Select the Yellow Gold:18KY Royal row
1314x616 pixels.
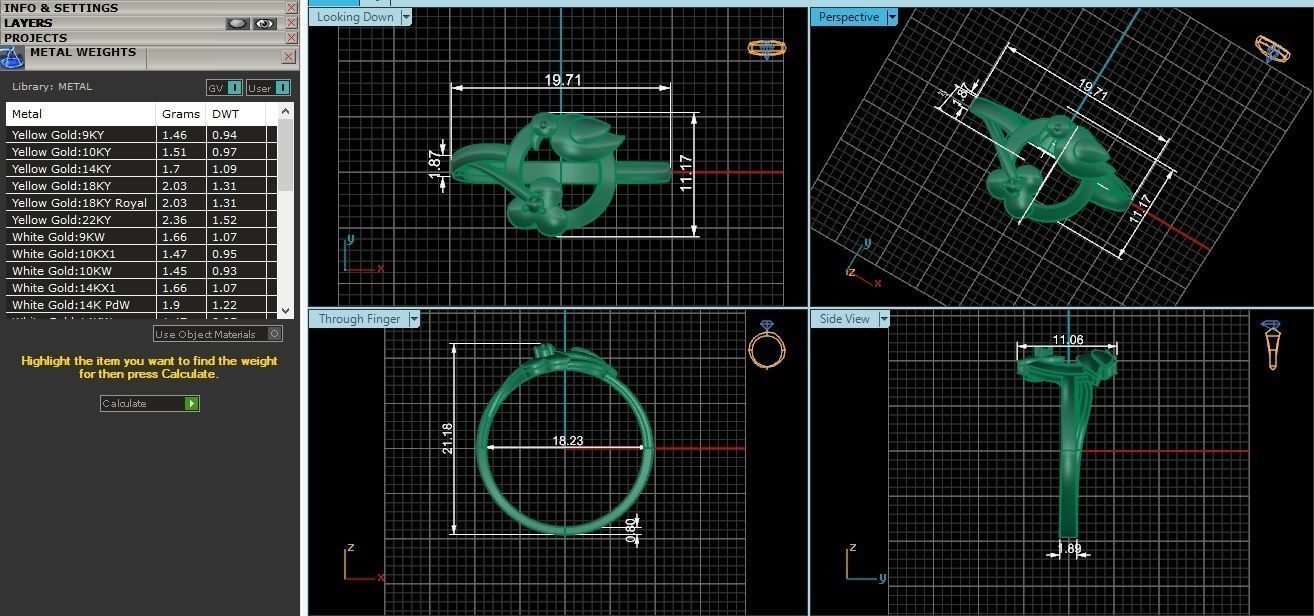(x=142, y=203)
